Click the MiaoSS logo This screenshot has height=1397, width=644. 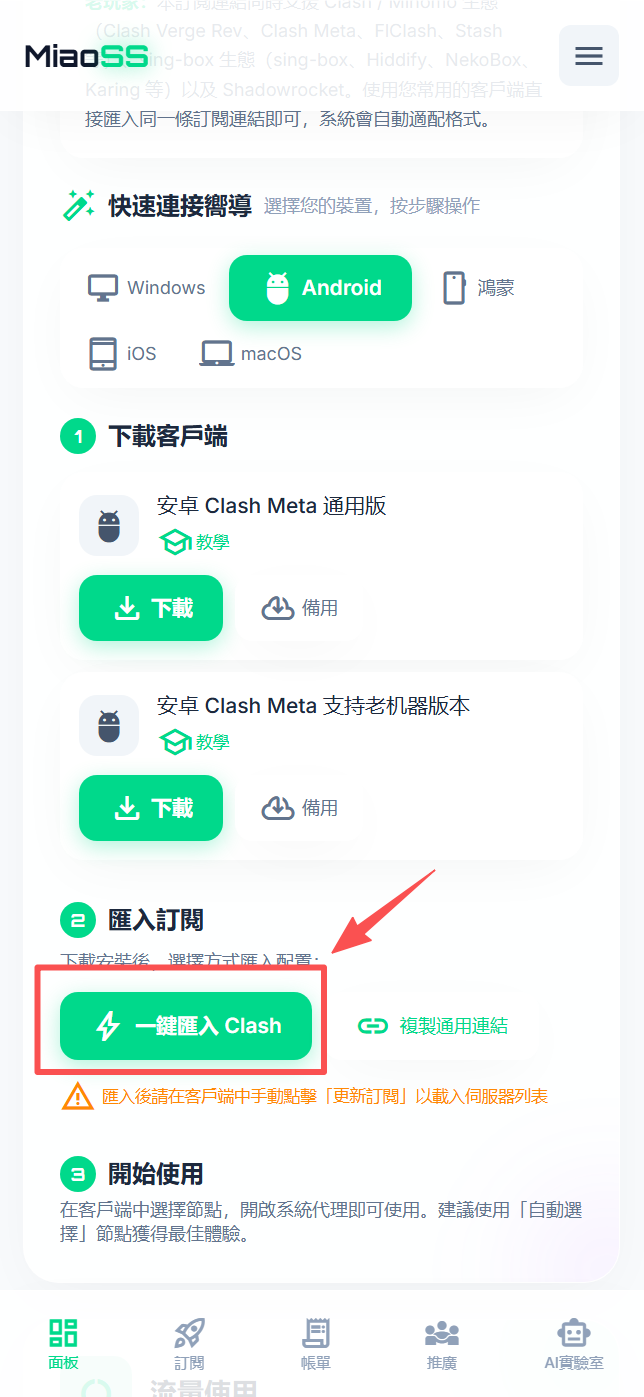point(87,56)
